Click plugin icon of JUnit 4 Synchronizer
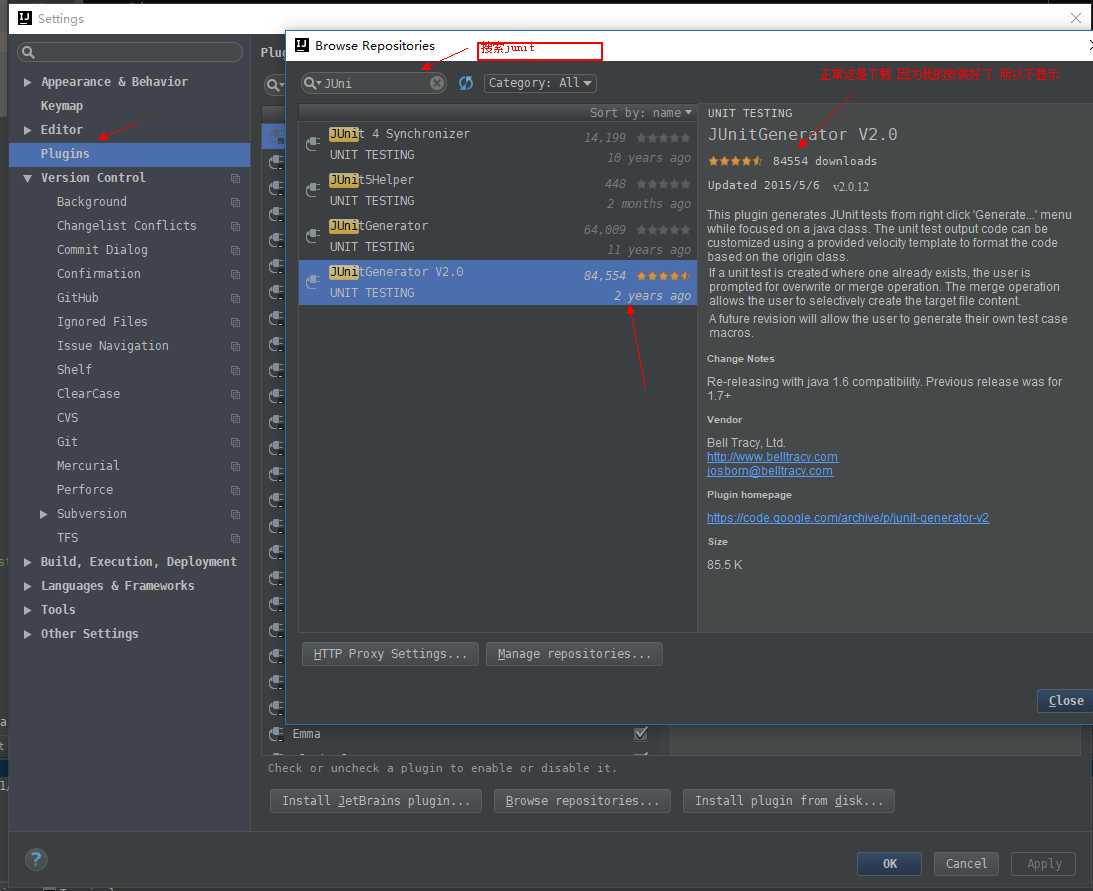This screenshot has width=1093, height=891. [313, 144]
